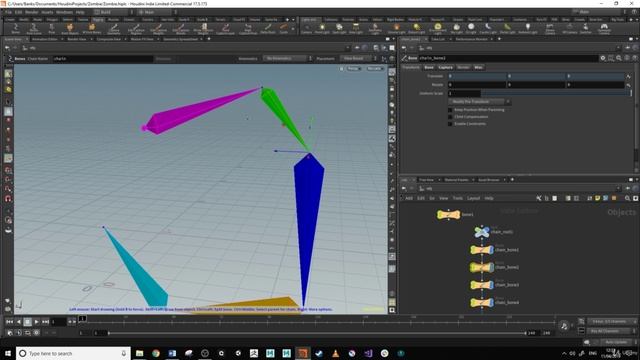The width and height of the screenshot is (640, 360).
Task: Click the network editor wrench tools icon
Action: coord(539,198)
